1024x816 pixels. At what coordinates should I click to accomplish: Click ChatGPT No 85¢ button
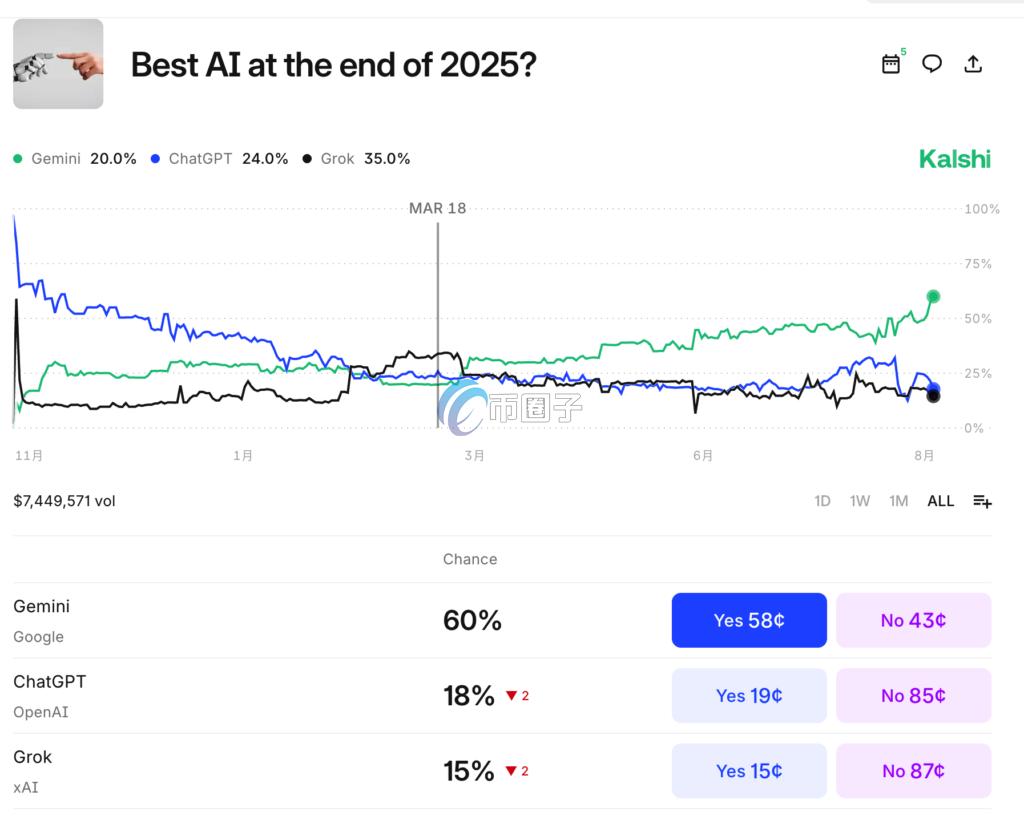913,695
